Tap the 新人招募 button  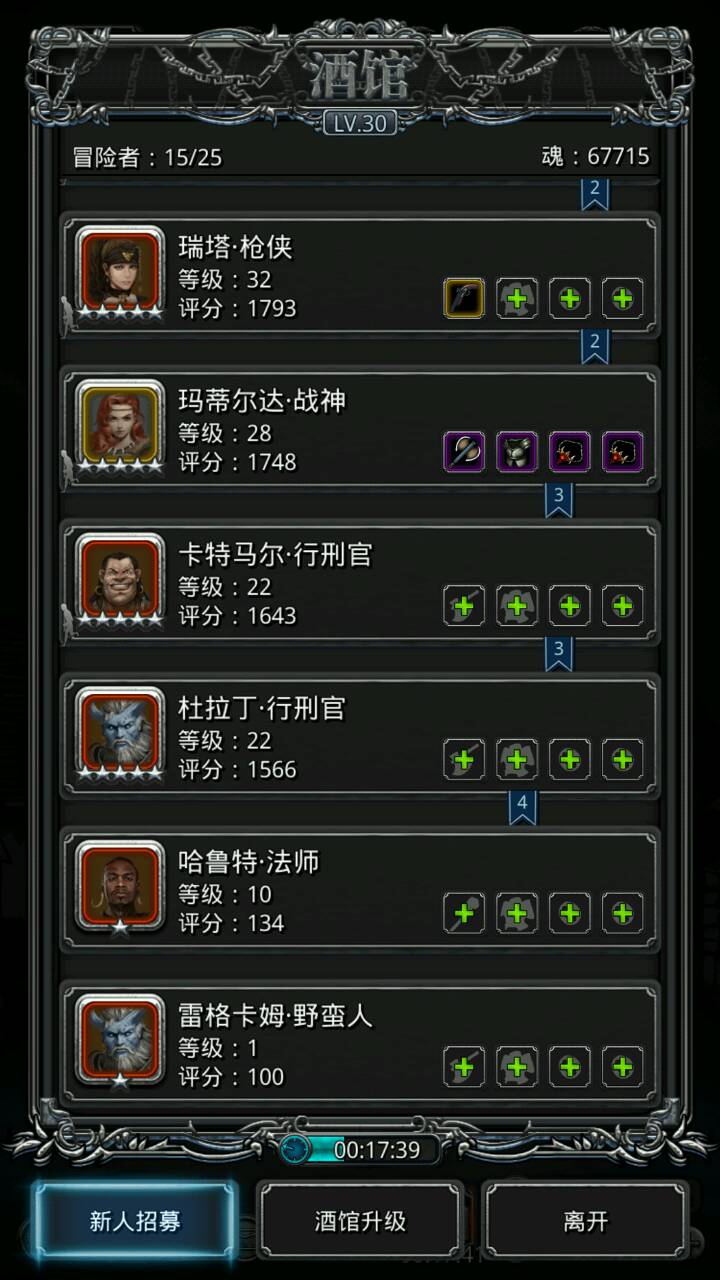tap(135, 1222)
